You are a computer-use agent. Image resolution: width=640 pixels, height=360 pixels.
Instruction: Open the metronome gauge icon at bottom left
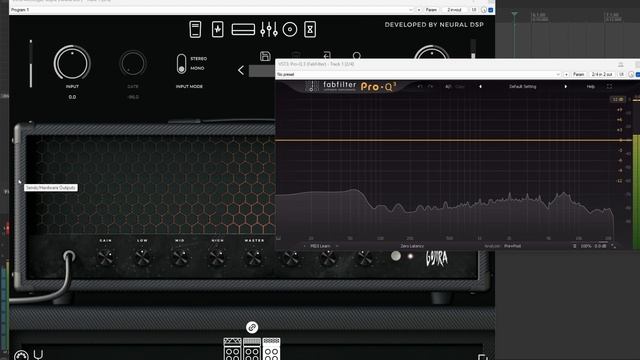[21, 355]
